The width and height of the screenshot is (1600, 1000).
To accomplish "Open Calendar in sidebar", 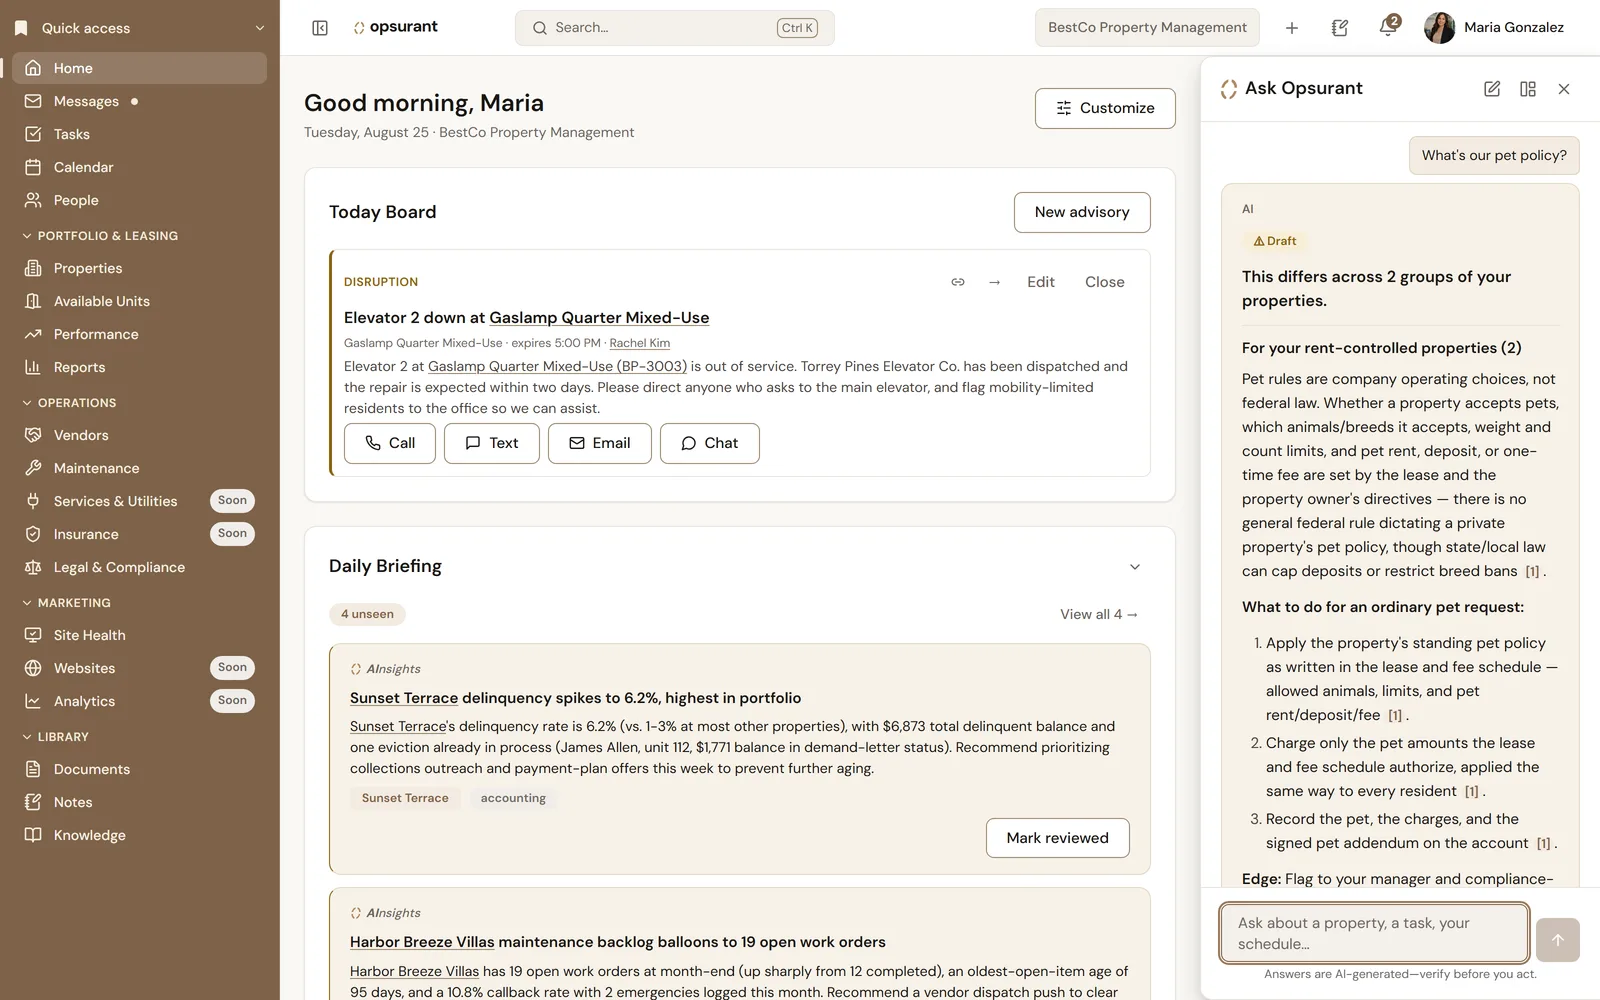I will tap(140, 167).
